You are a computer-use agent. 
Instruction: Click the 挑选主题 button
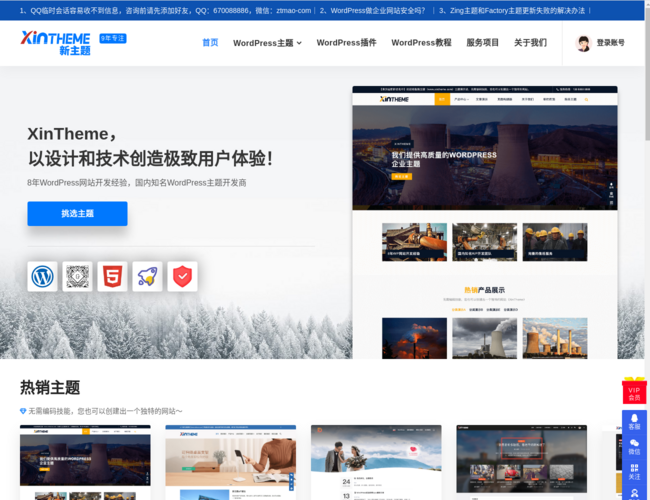click(78, 214)
